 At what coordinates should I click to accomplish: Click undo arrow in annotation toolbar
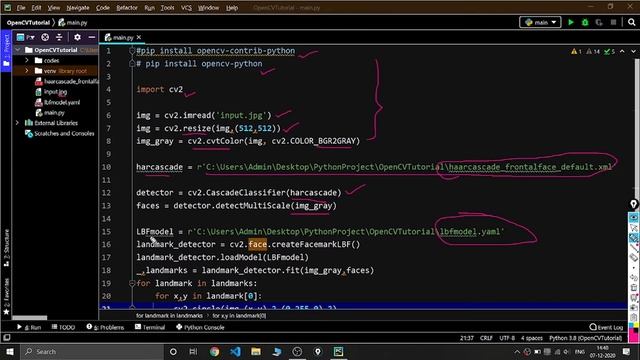(633, 278)
